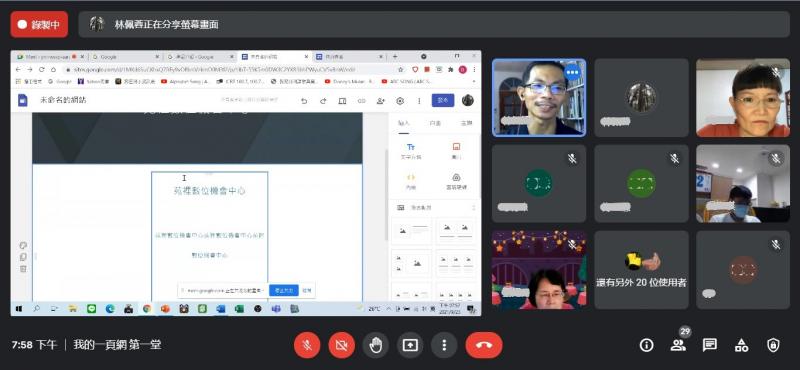Image resolution: width=800 pixels, height=370 pixels.
Task: Leave the call with the red hang-up button
Action: pos(484,345)
